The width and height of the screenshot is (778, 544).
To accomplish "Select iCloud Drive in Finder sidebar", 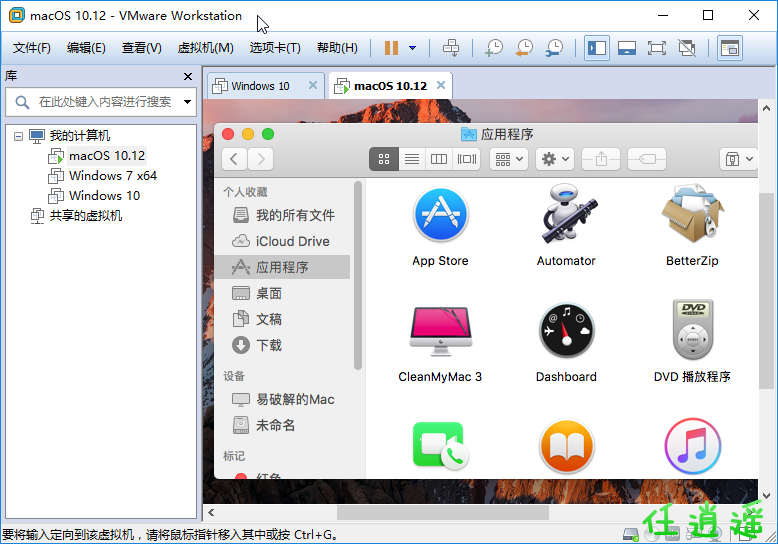I will pyautogui.click(x=283, y=241).
